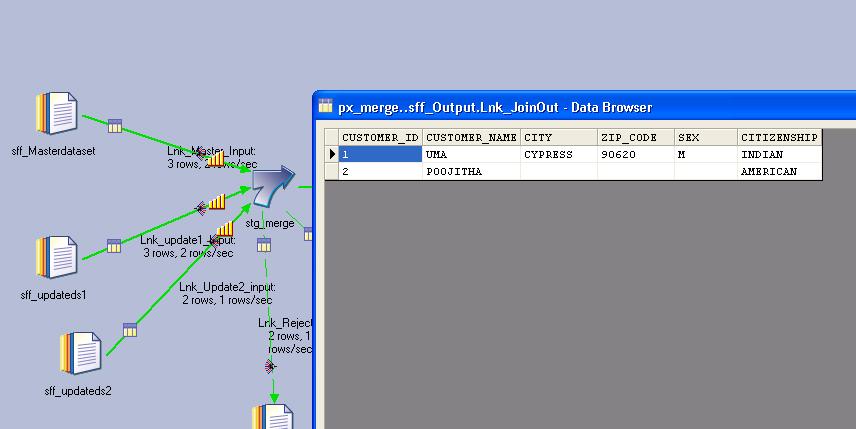Click the Data Browser title bar icon
856x429 pixels.
[325, 107]
